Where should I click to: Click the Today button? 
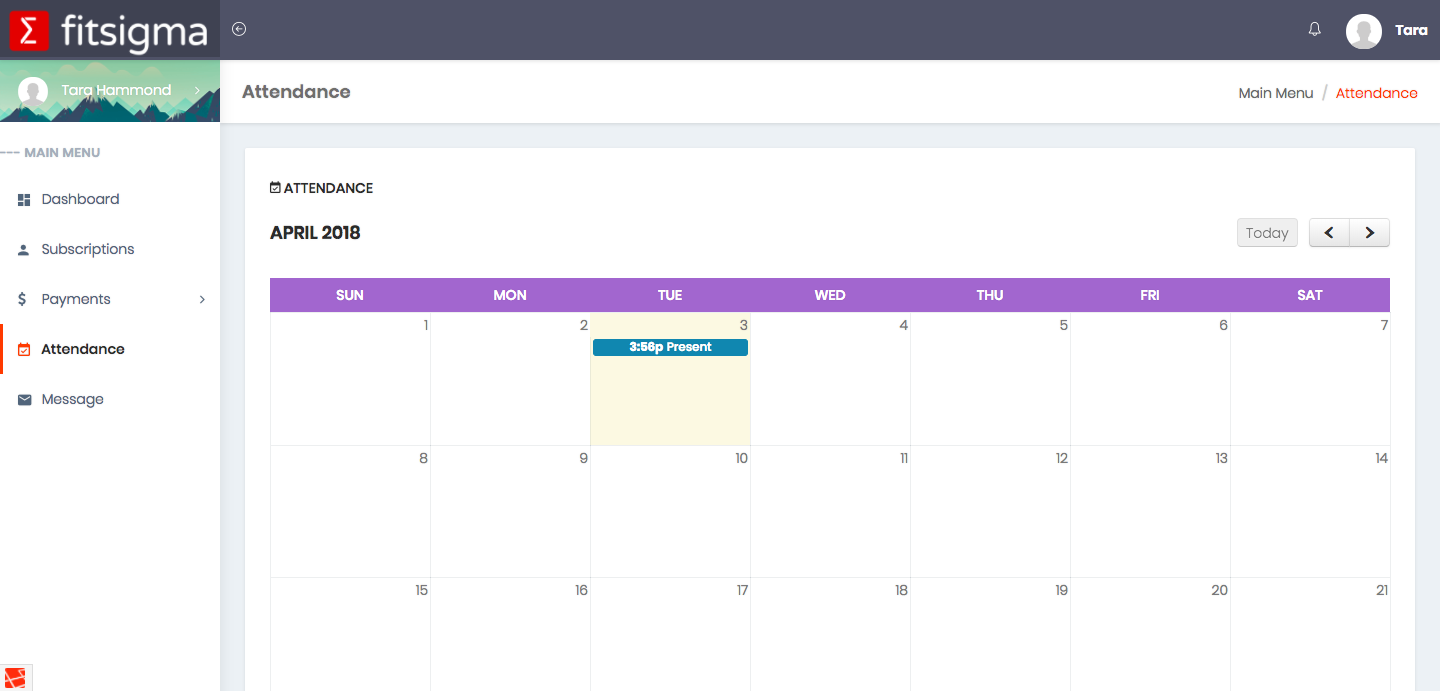click(1267, 233)
